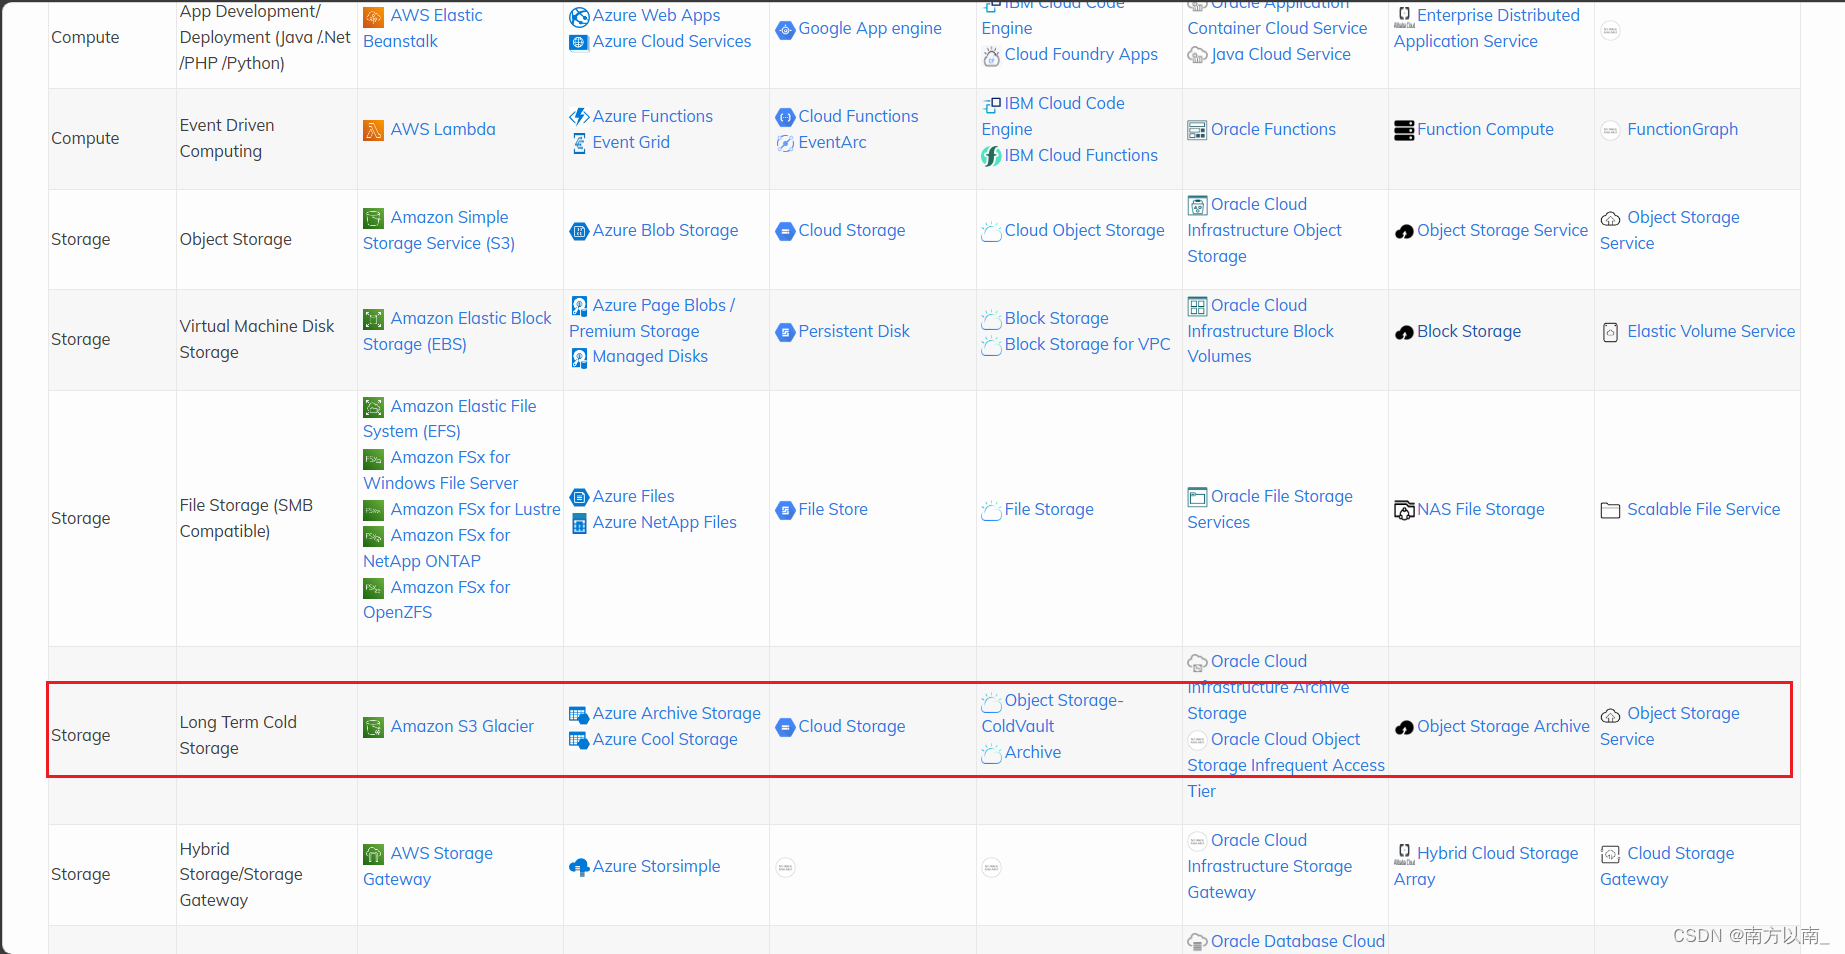Click the Azure Storsimple cloud icon

coord(578,867)
